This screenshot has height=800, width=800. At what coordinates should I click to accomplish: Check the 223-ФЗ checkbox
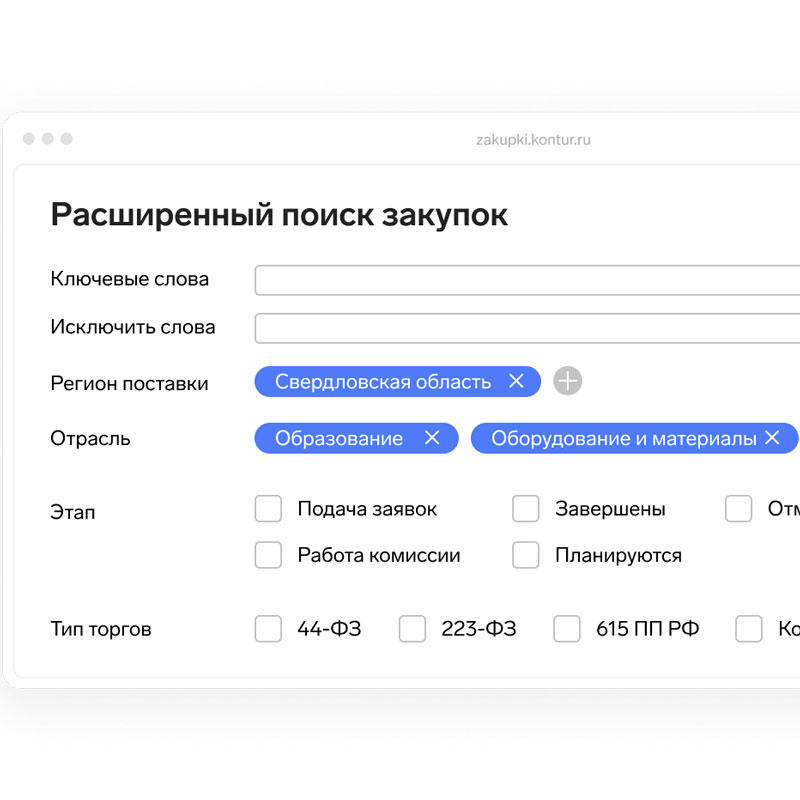click(412, 629)
